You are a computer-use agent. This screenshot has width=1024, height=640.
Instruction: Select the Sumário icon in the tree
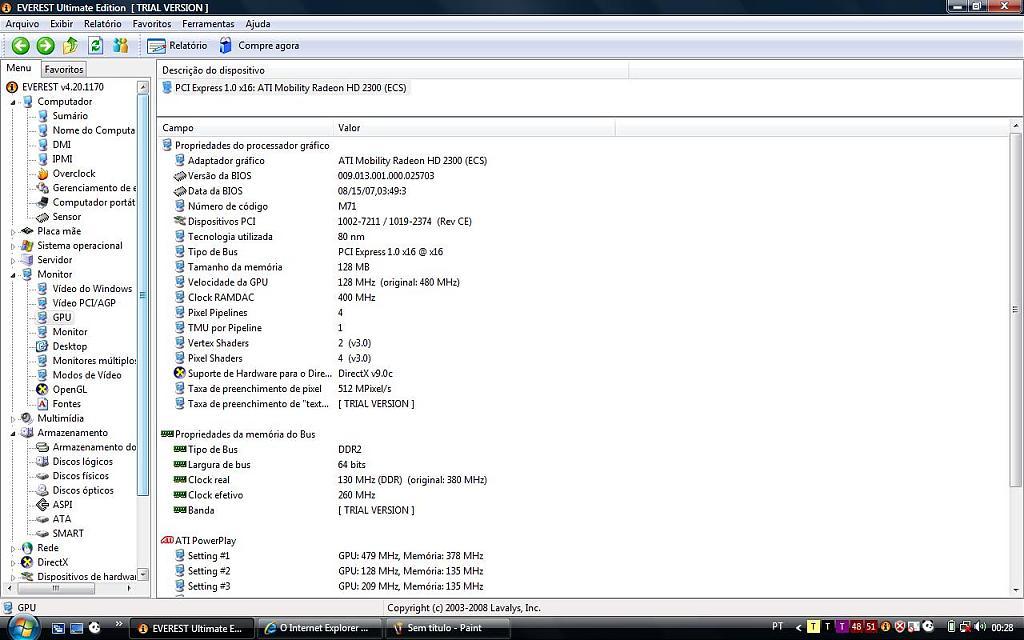tap(42, 116)
